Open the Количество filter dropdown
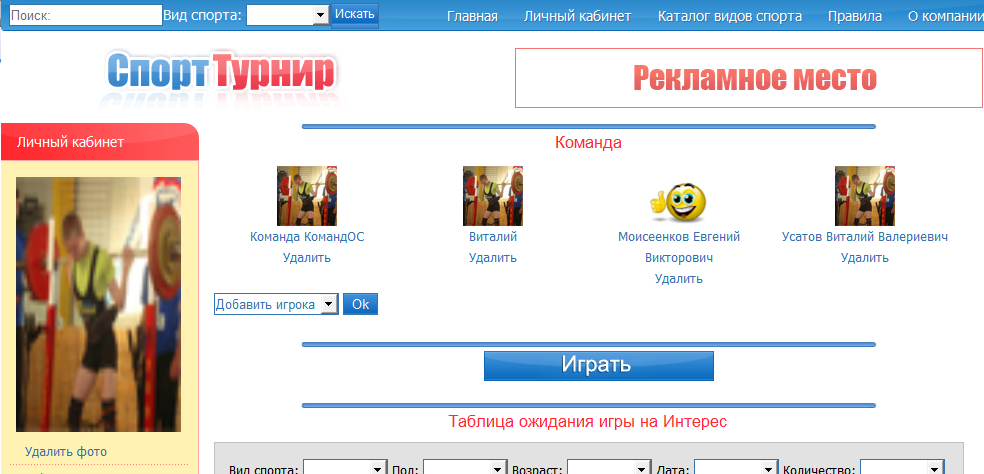This screenshot has height=474, width=984. click(x=901, y=469)
